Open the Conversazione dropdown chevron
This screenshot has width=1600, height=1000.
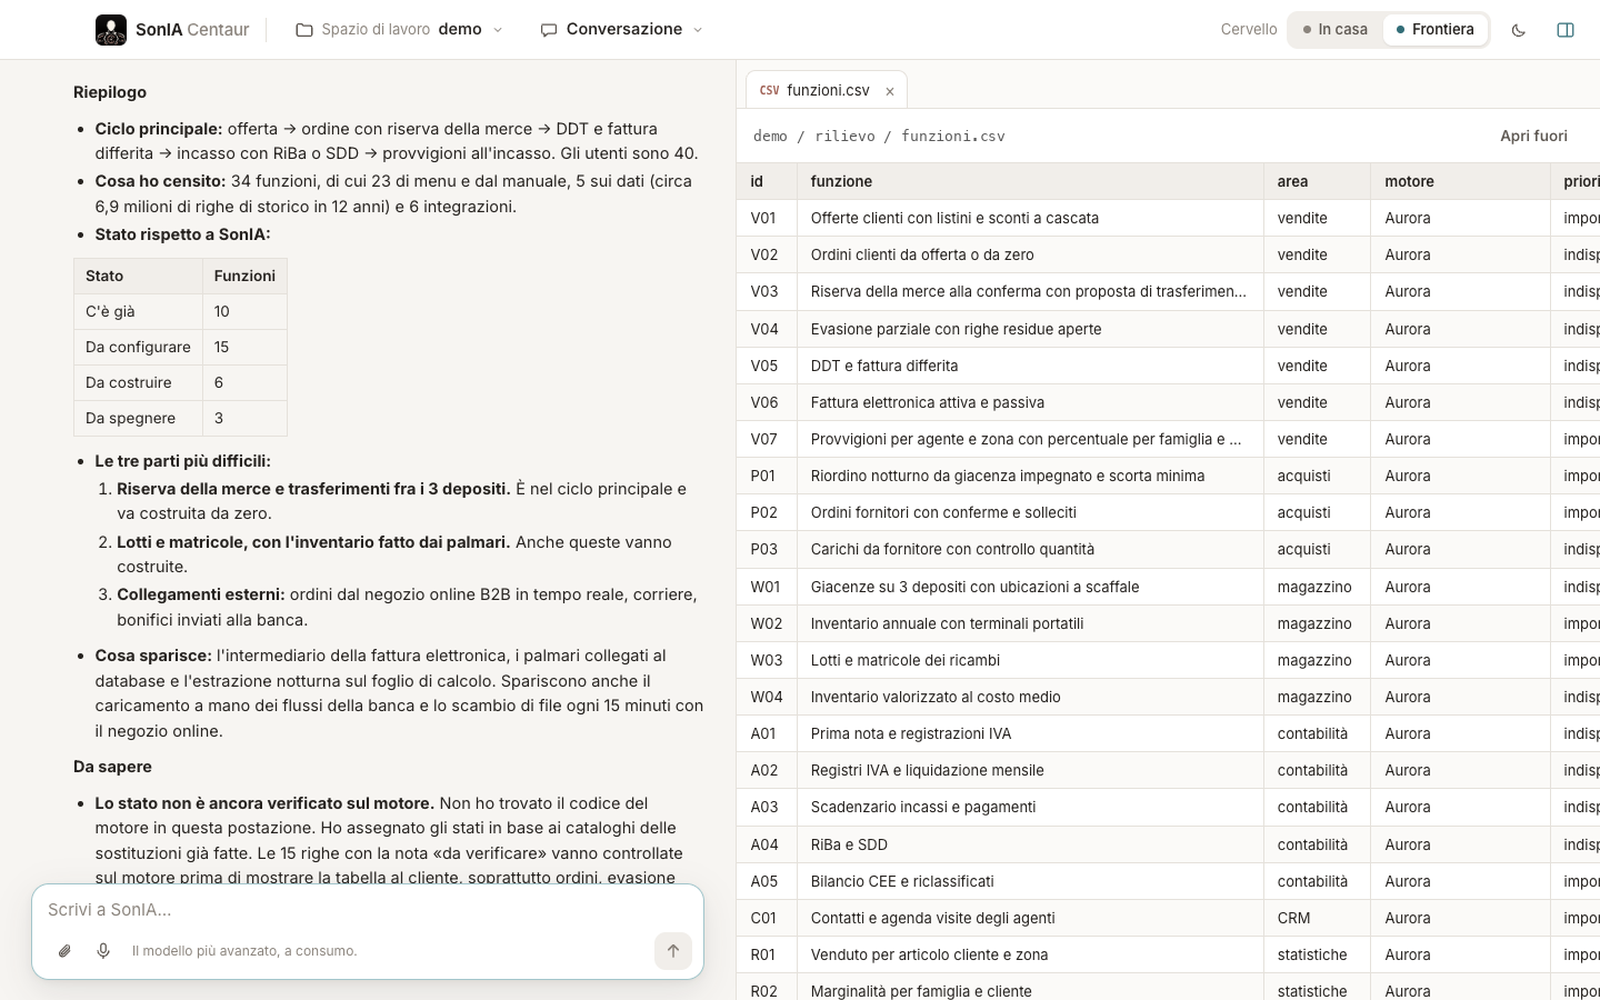698,30
